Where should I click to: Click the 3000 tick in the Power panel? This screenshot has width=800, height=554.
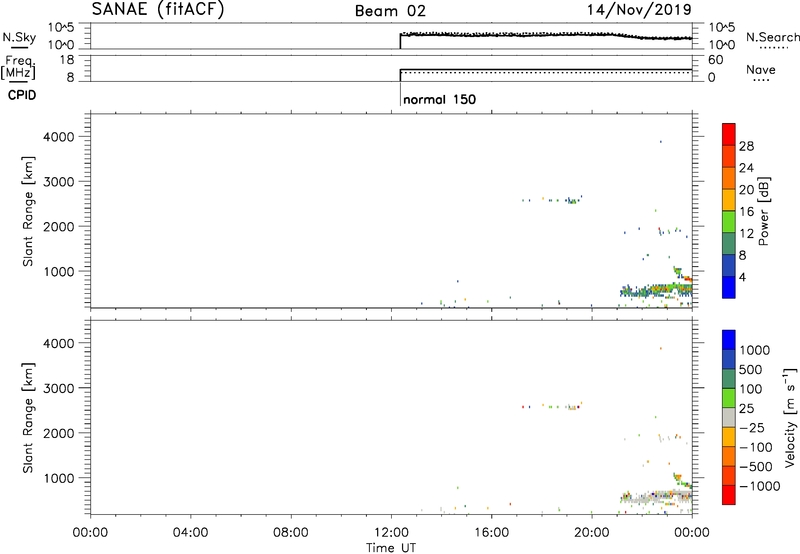click(x=59, y=182)
